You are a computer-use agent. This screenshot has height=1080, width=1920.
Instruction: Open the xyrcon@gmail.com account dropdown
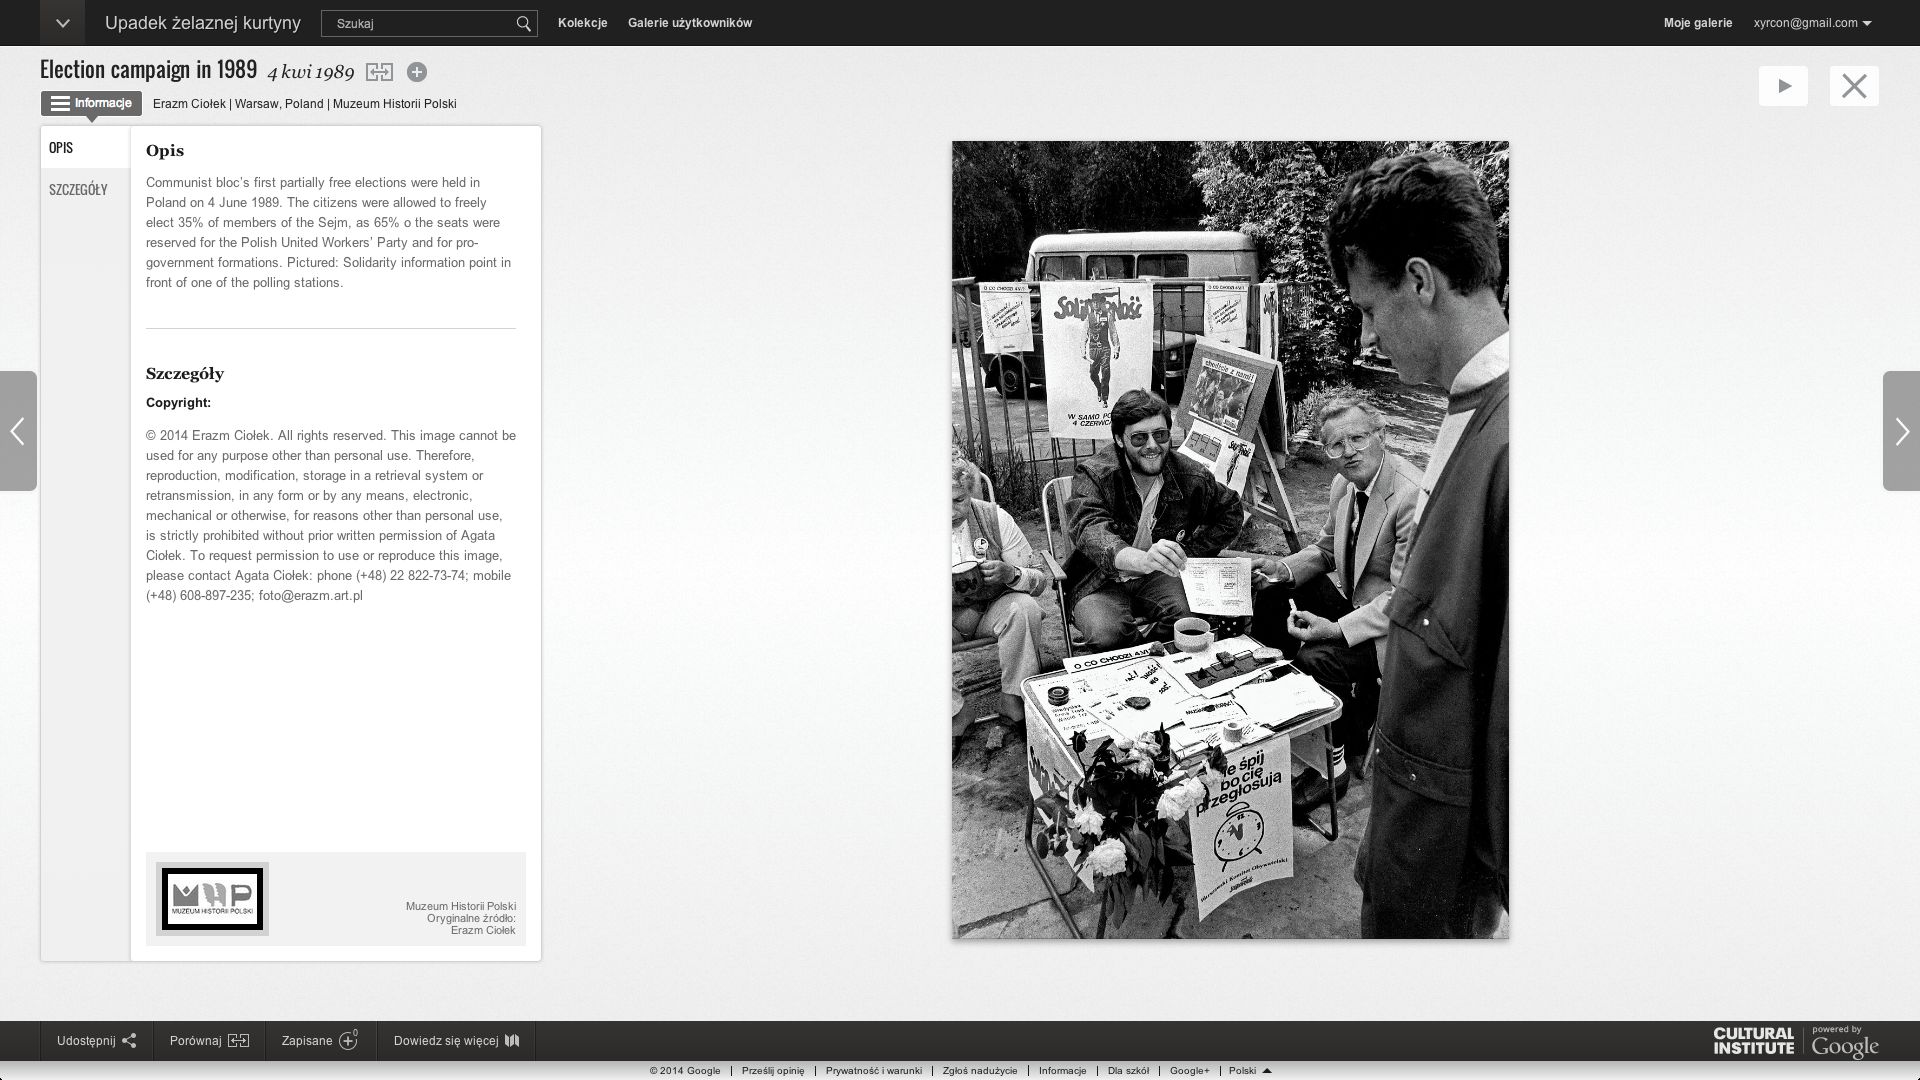(x=1811, y=23)
